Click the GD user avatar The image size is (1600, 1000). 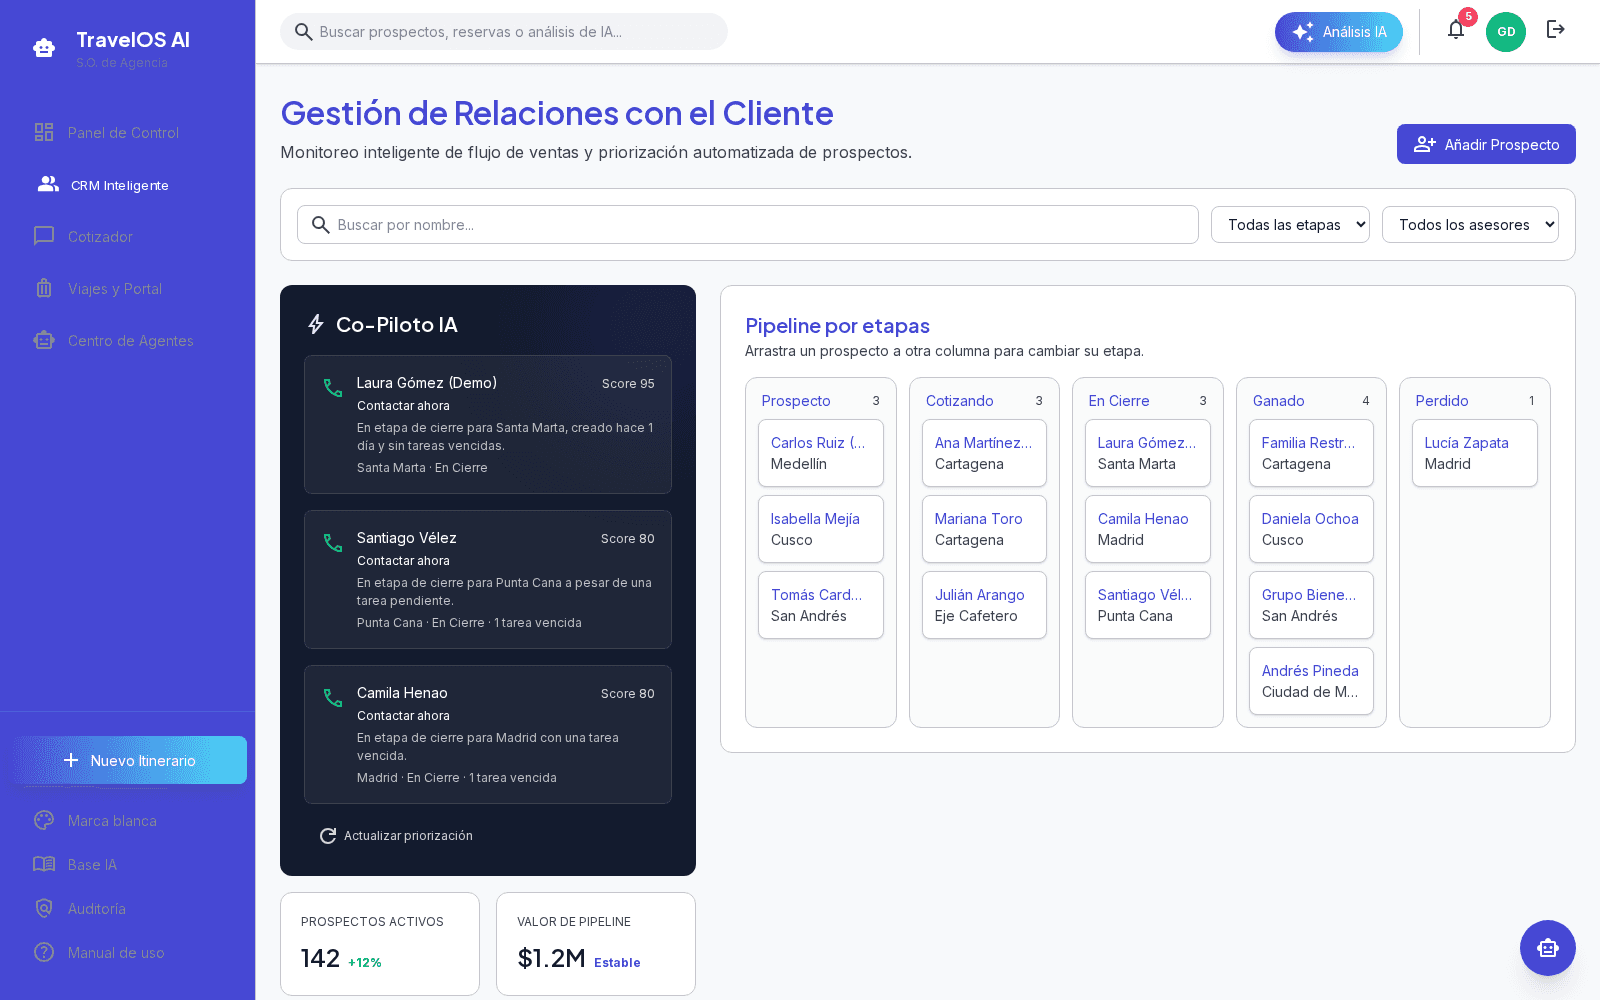point(1506,32)
